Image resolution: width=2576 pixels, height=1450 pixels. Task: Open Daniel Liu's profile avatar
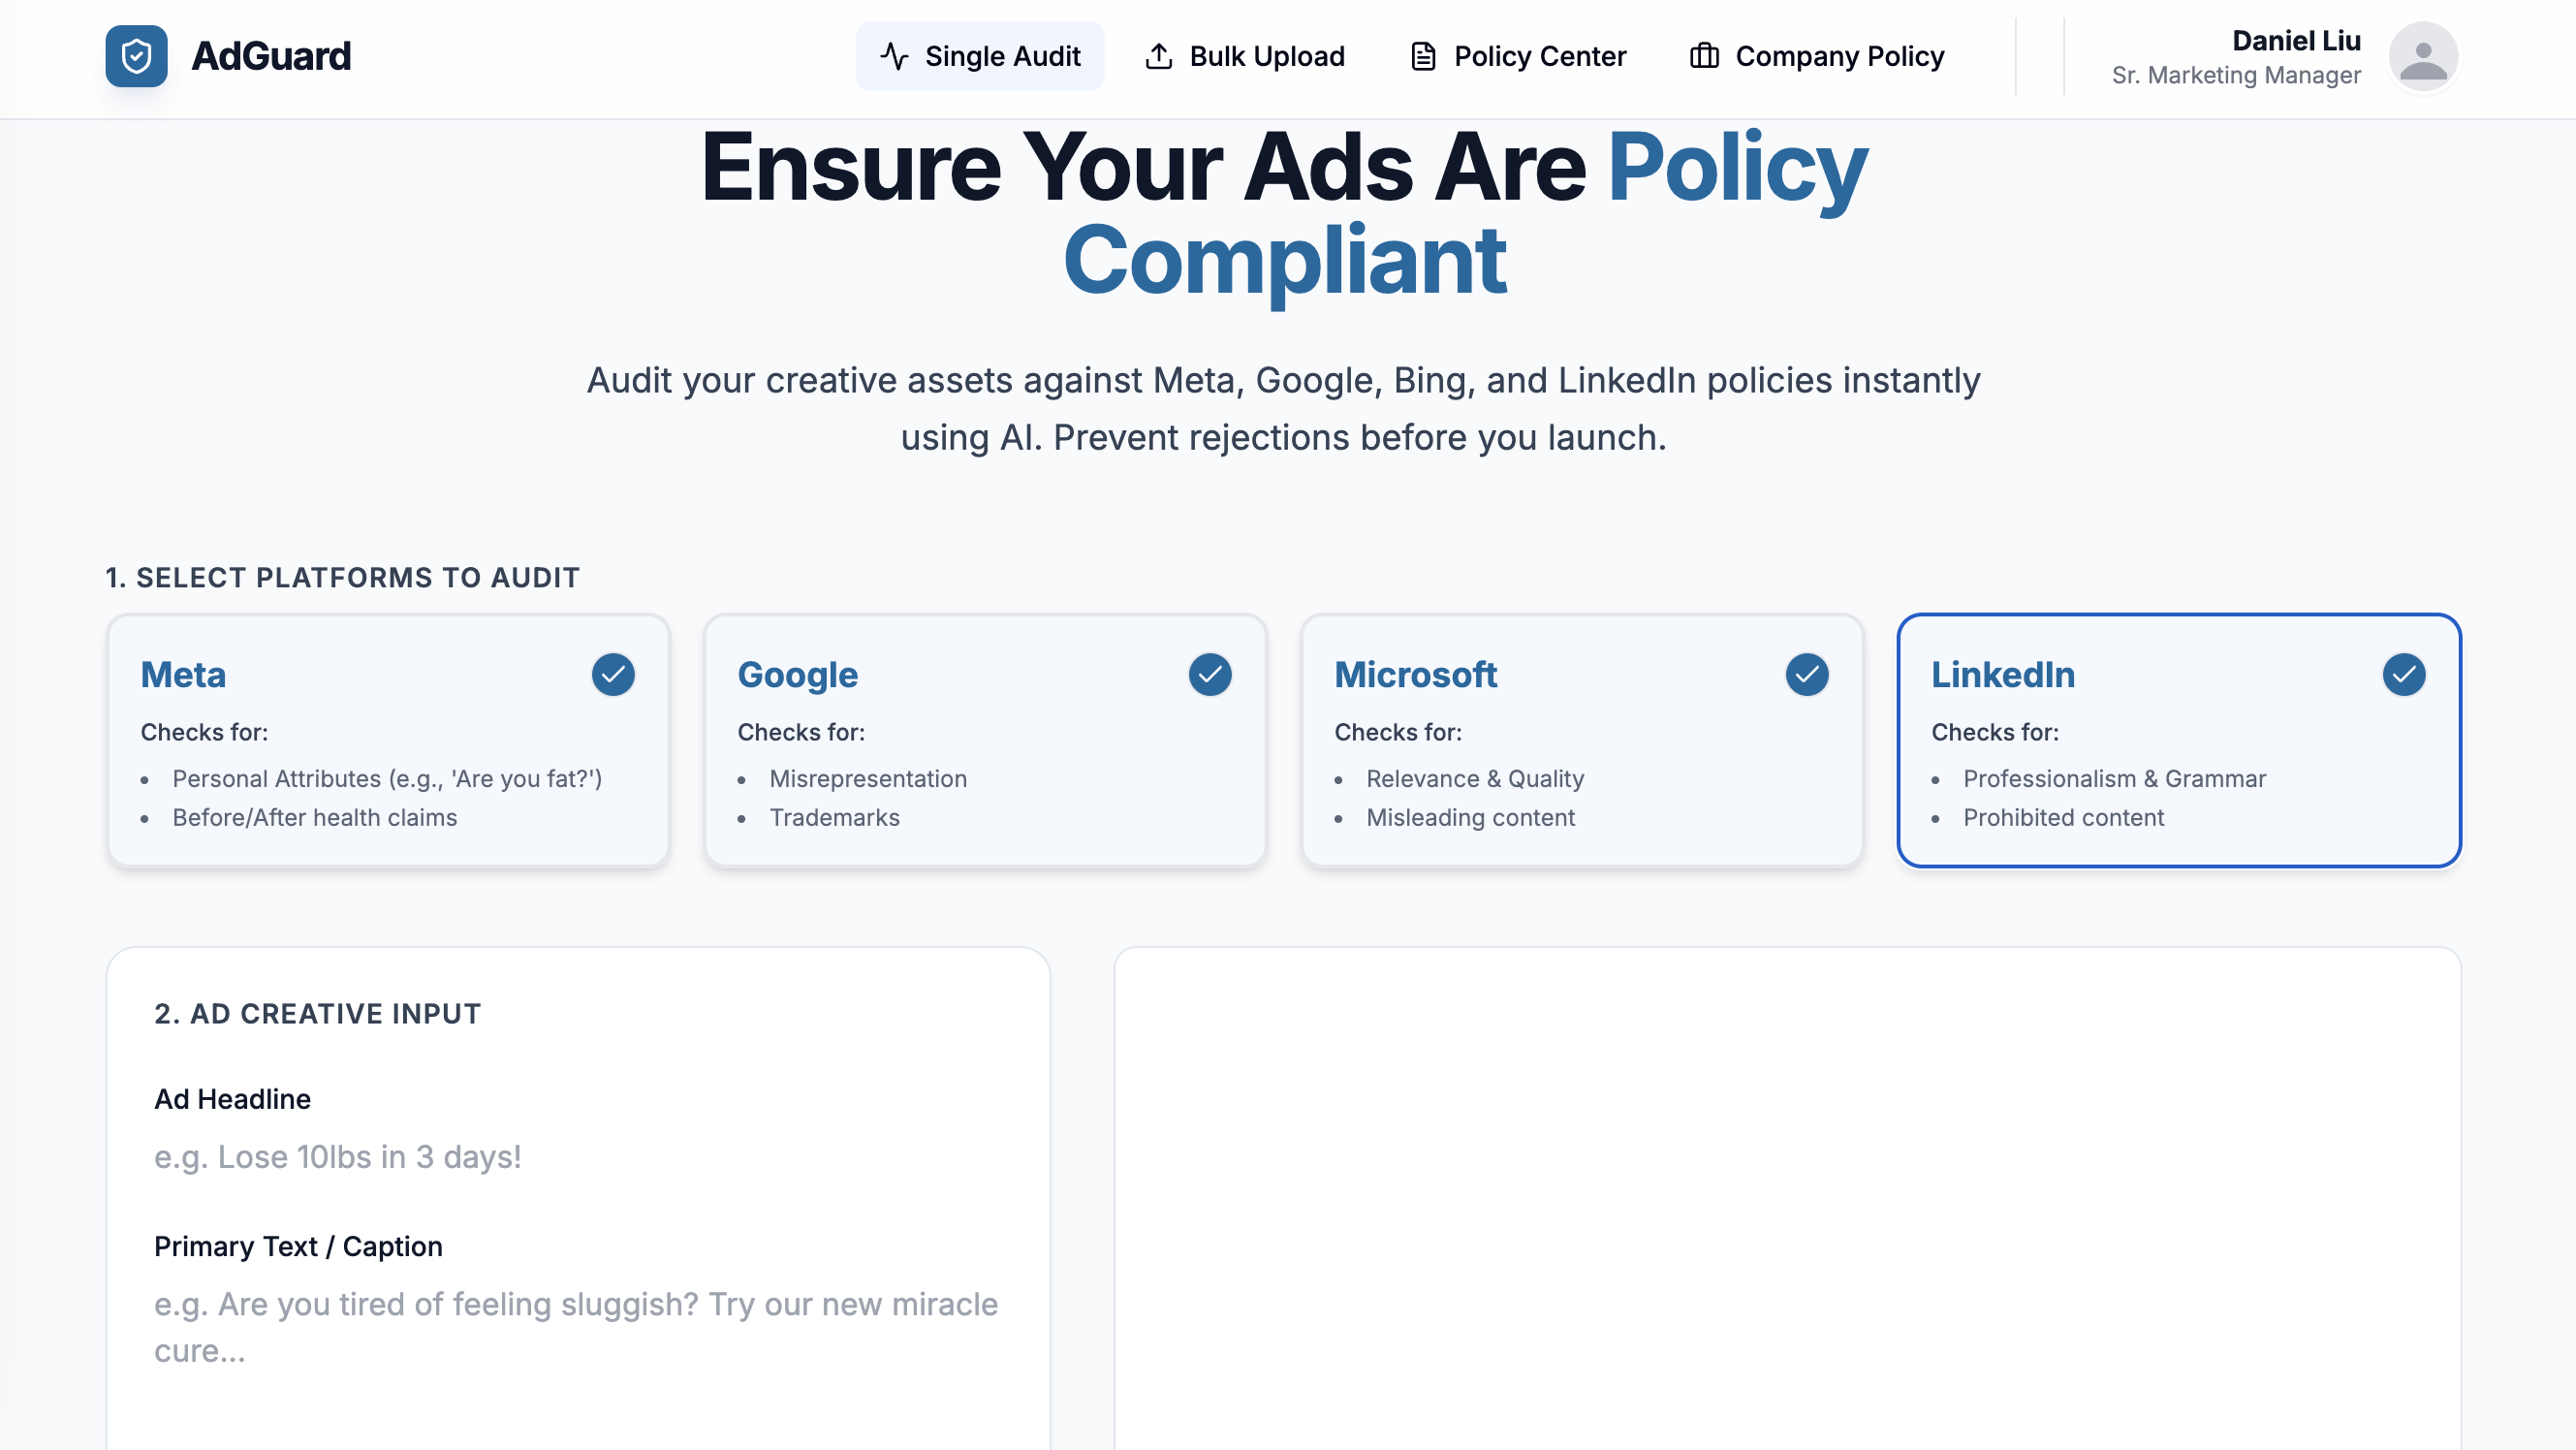point(2423,57)
